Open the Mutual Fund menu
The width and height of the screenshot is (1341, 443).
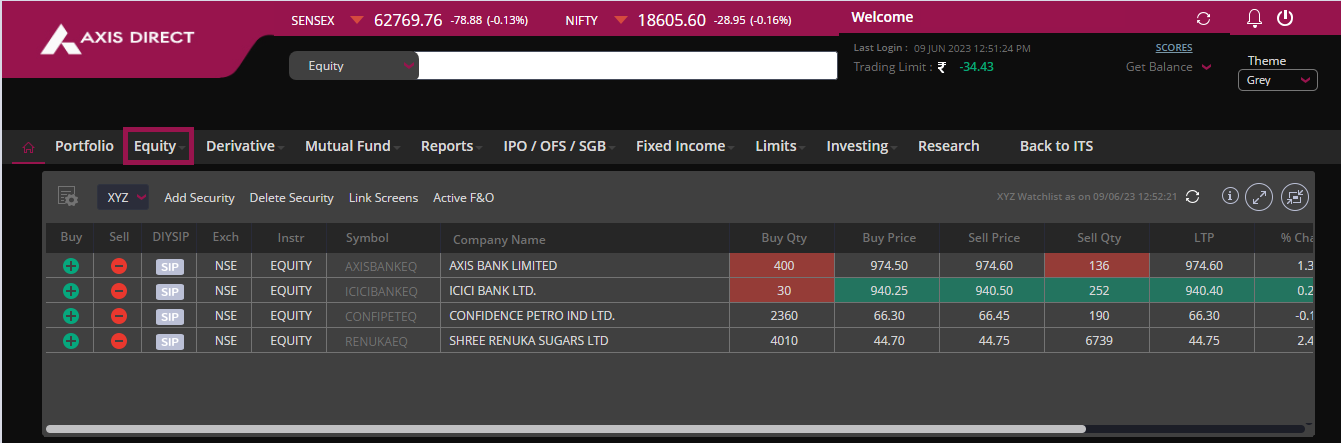(x=352, y=146)
